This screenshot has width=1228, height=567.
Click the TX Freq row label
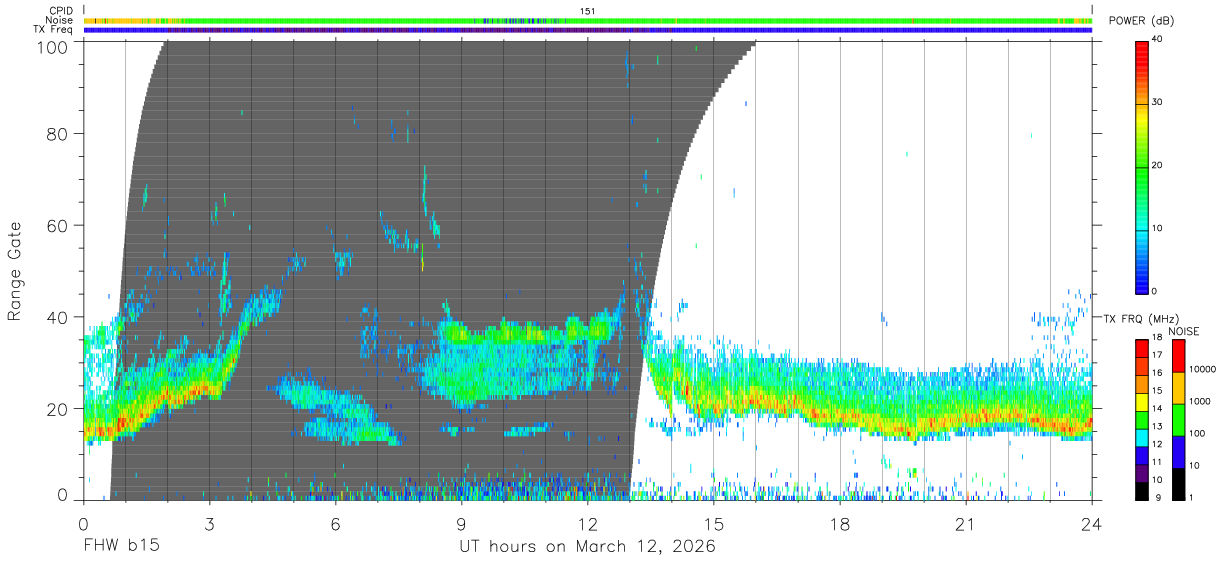53,30
